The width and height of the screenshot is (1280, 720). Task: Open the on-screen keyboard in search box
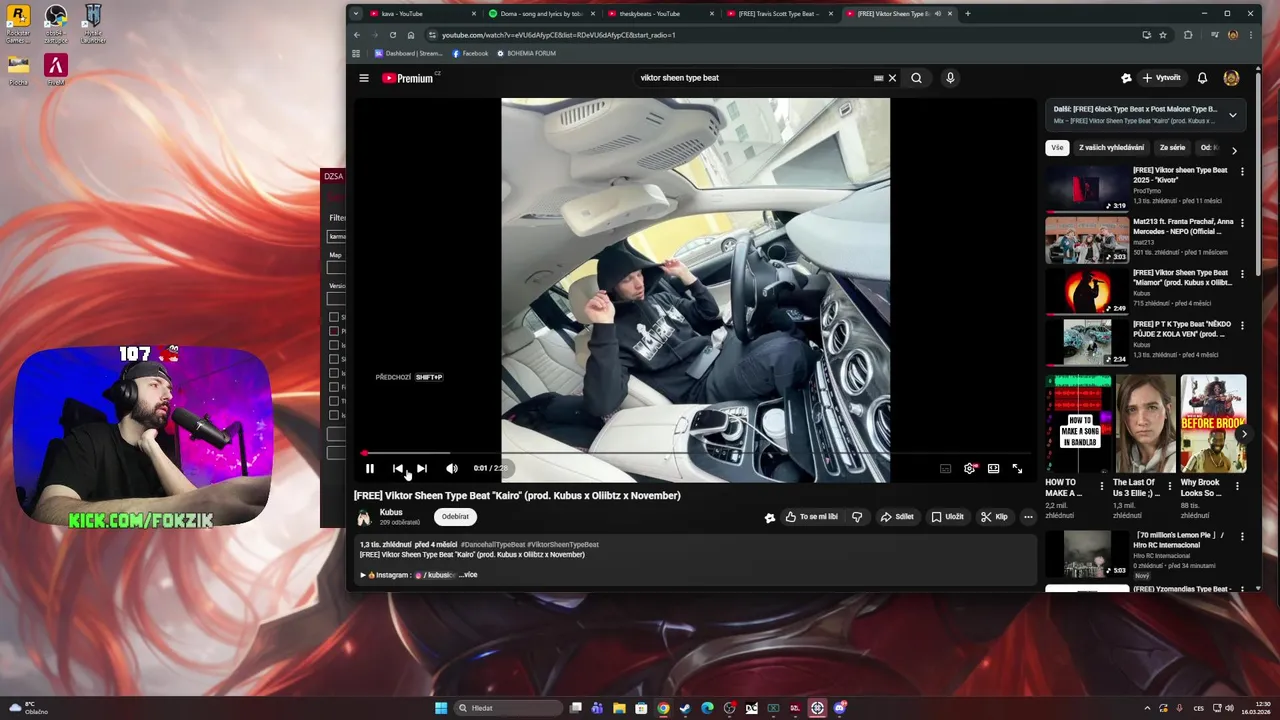pos(878,78)
